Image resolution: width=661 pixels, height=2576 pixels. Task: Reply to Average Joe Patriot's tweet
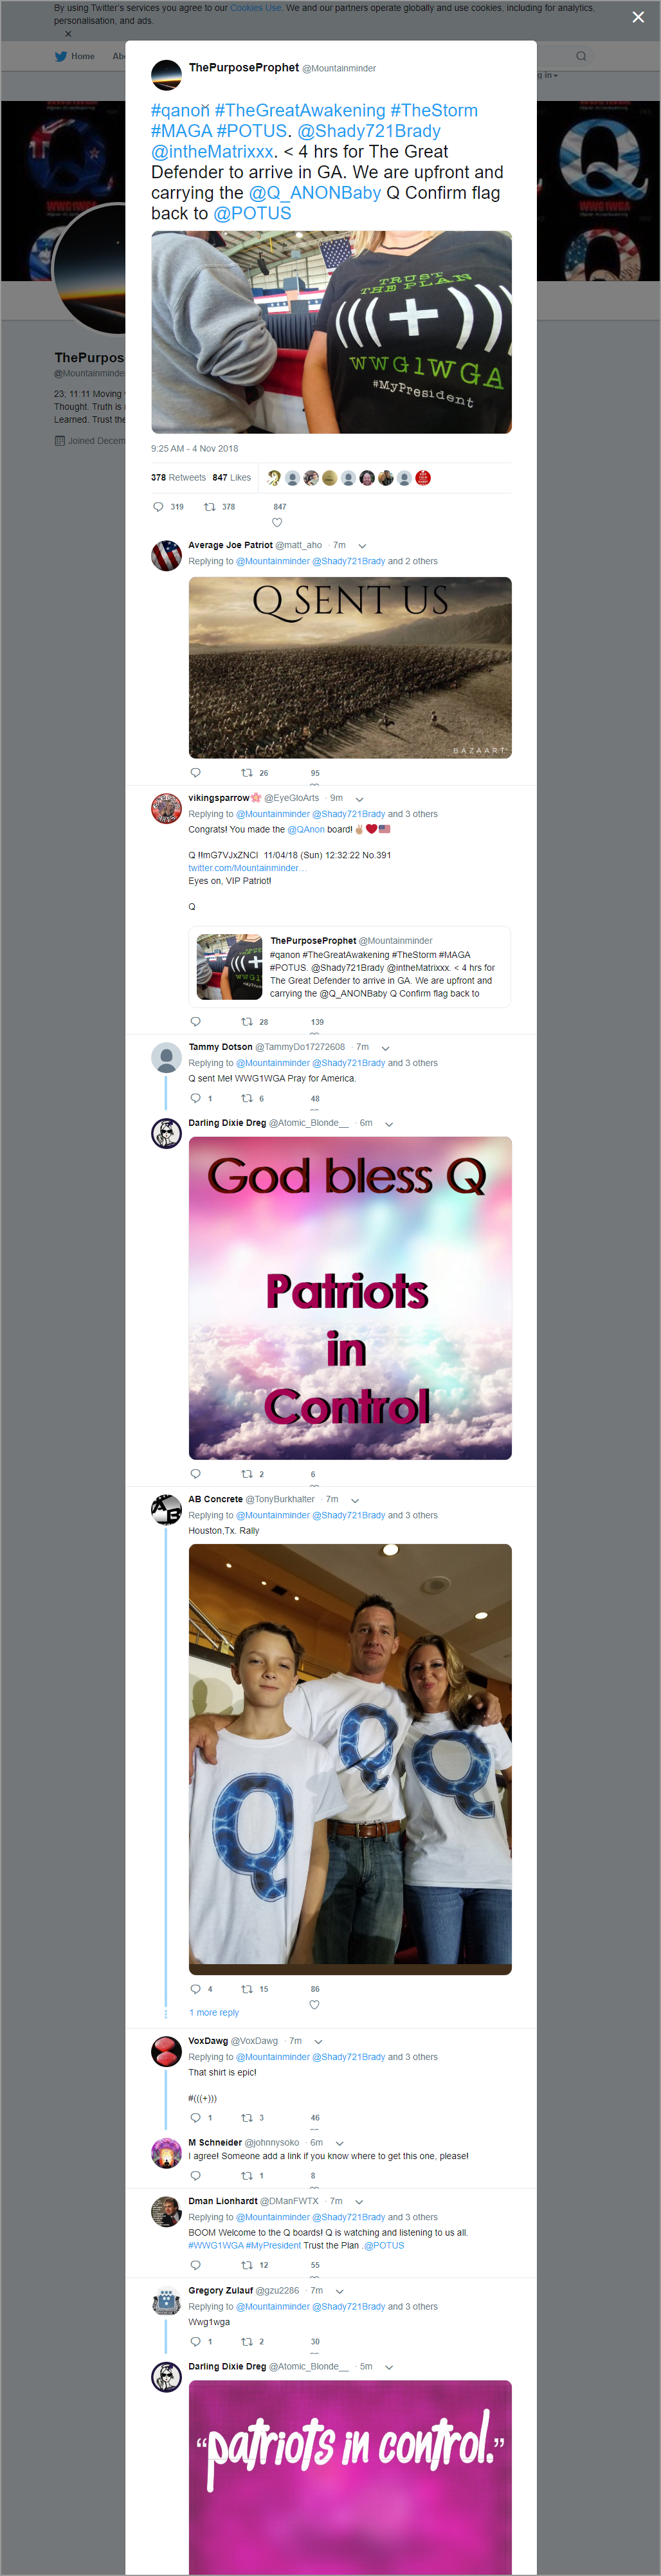[x=195, y=773]
